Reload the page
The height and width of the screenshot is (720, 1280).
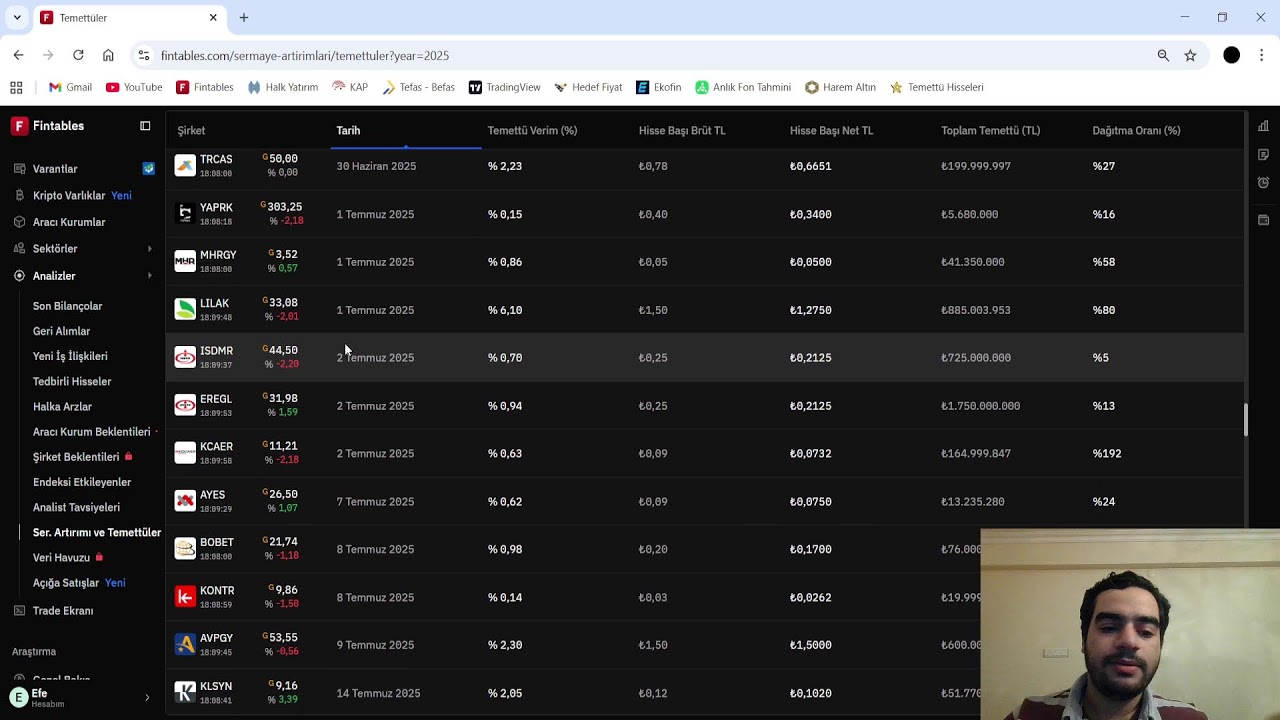78,55
